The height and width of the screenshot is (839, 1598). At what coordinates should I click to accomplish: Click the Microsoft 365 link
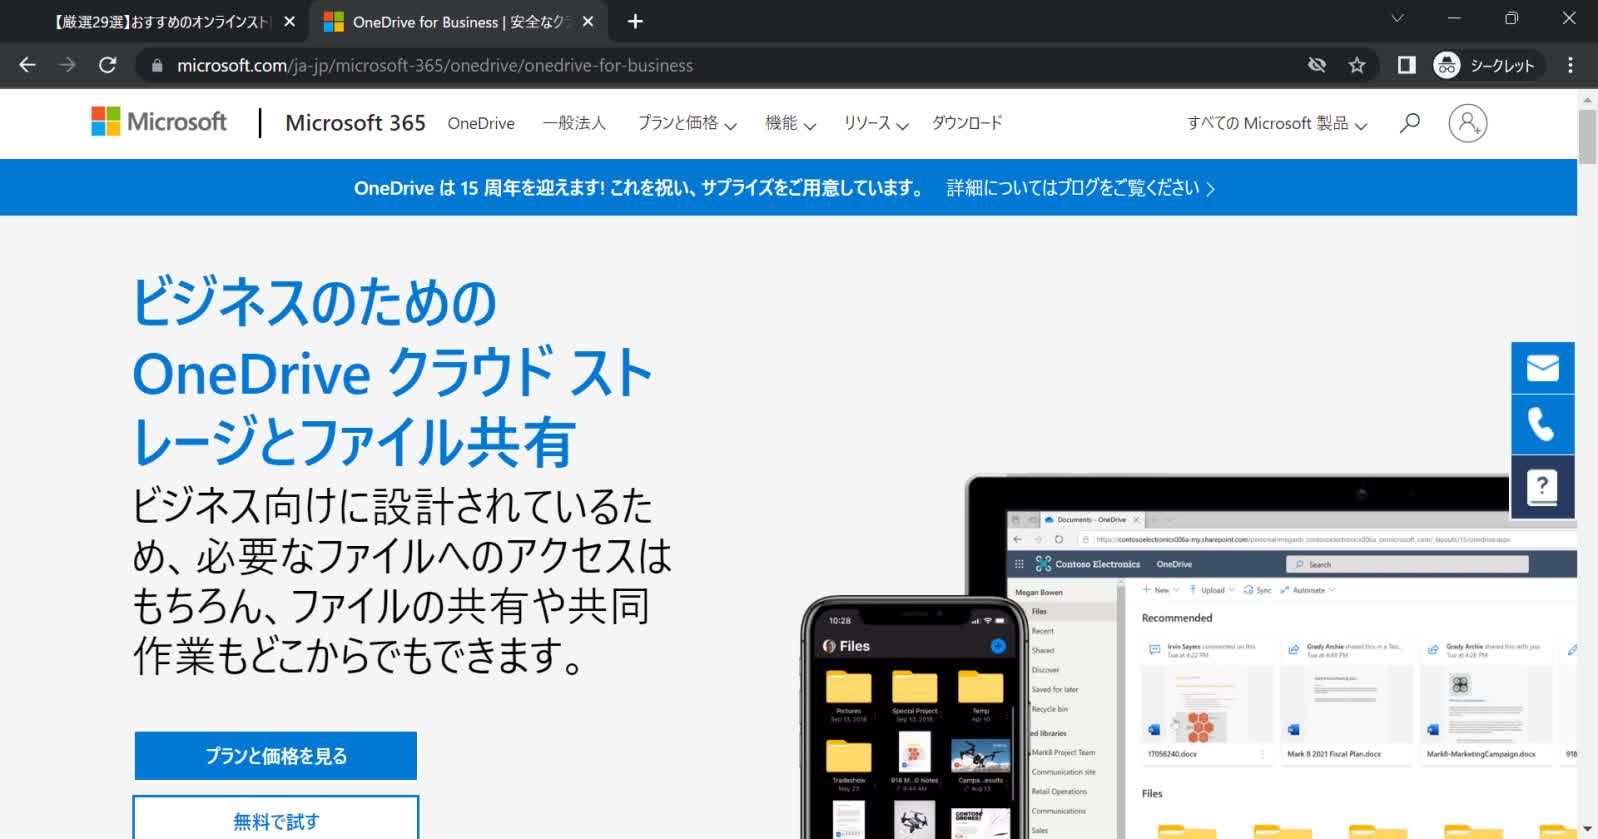pos(355,122)
